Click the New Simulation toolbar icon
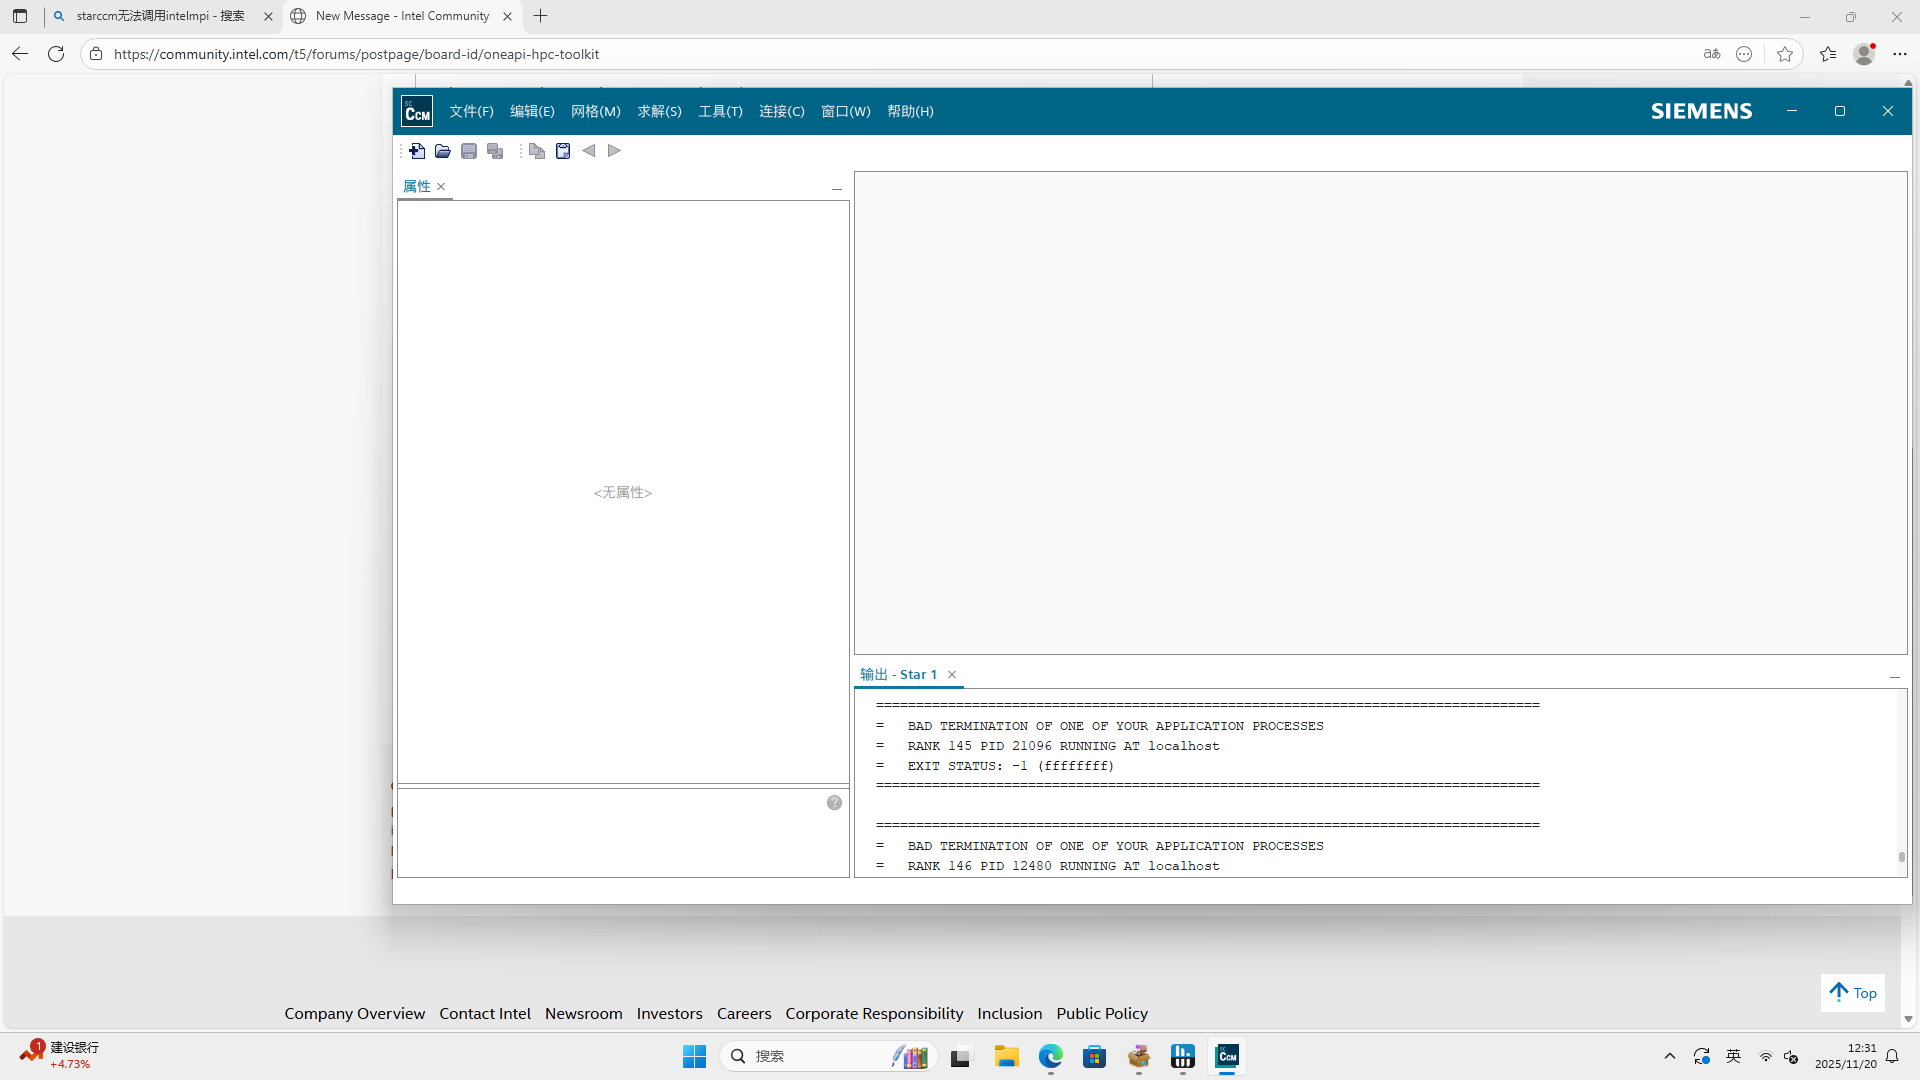This screenshot has width=1920, height=1080. pos(417,151)
